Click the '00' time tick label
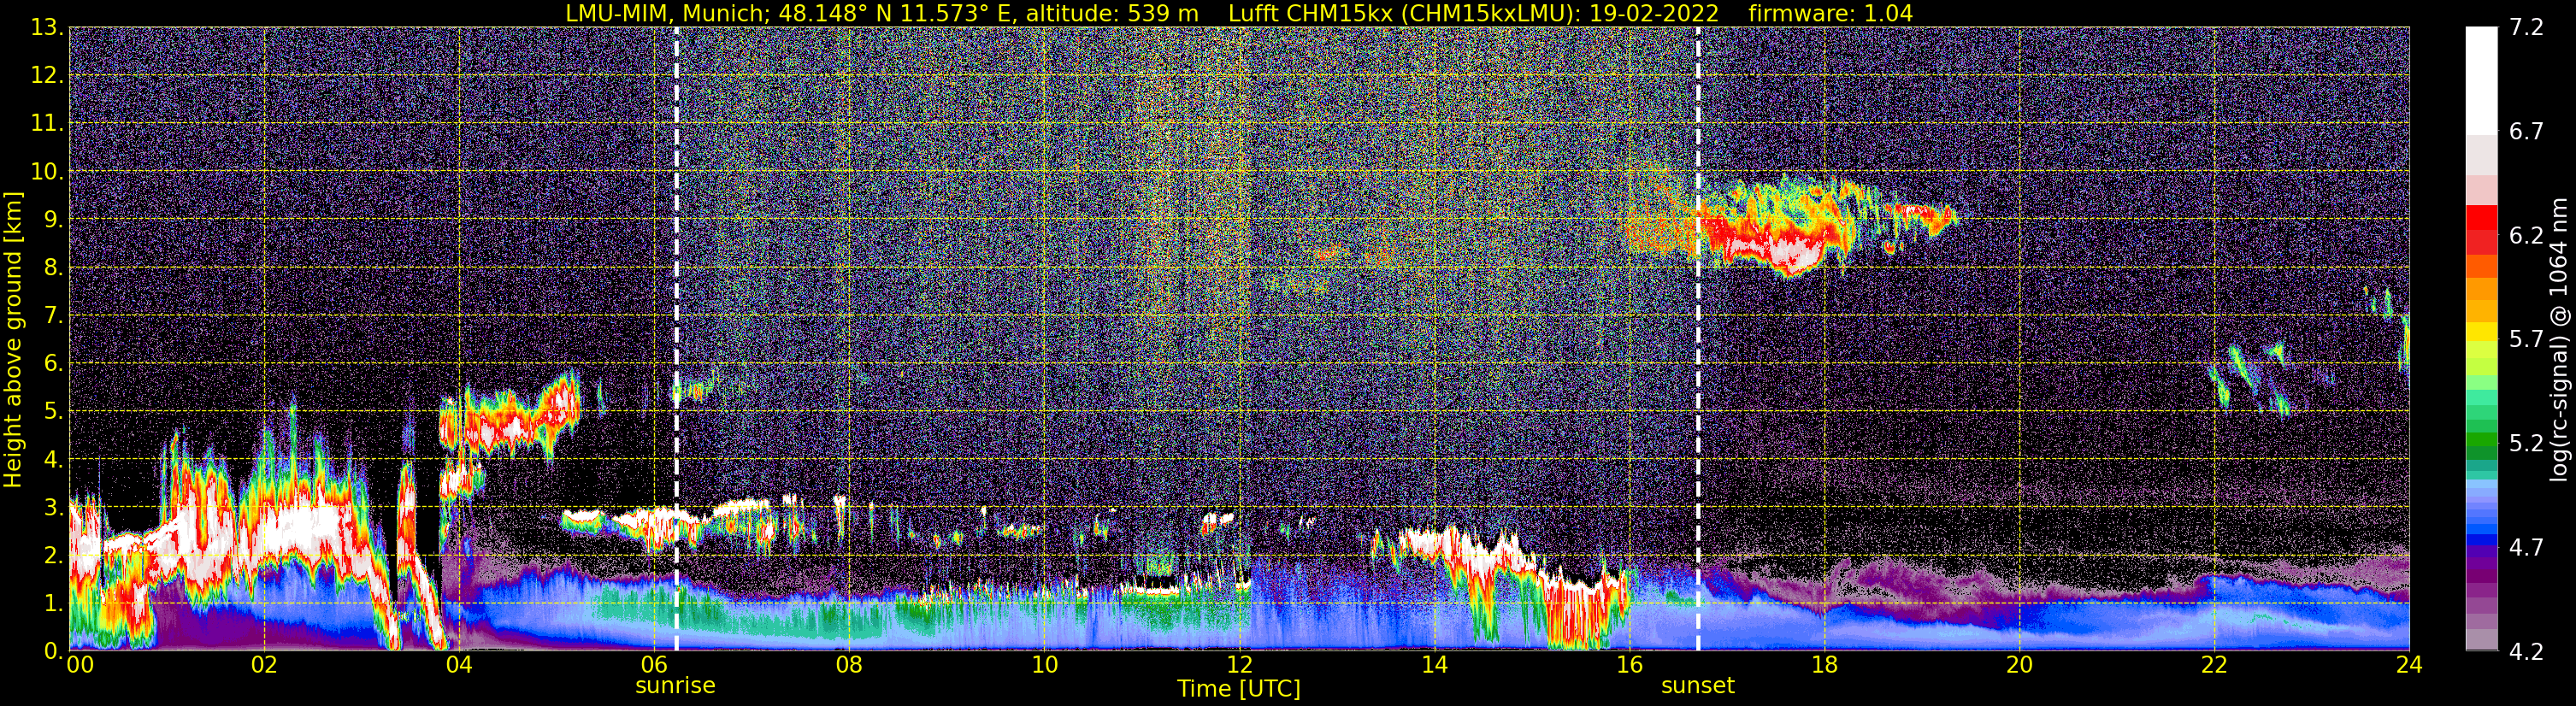 pos(80,665)
